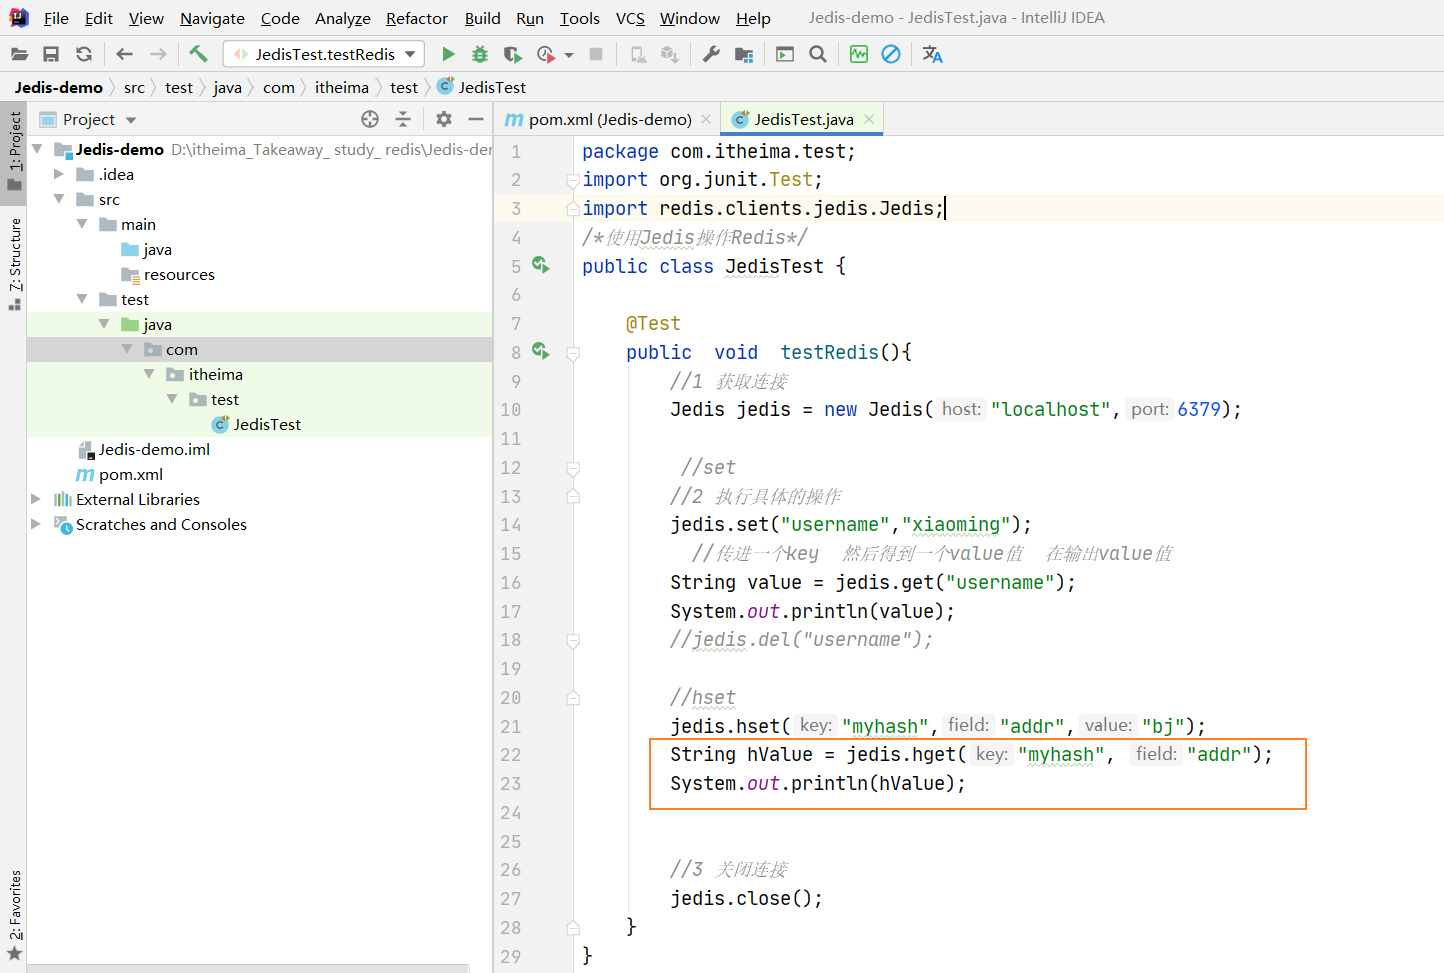
Task: Click the translate toolbar icon
Action: coord(933,54)
